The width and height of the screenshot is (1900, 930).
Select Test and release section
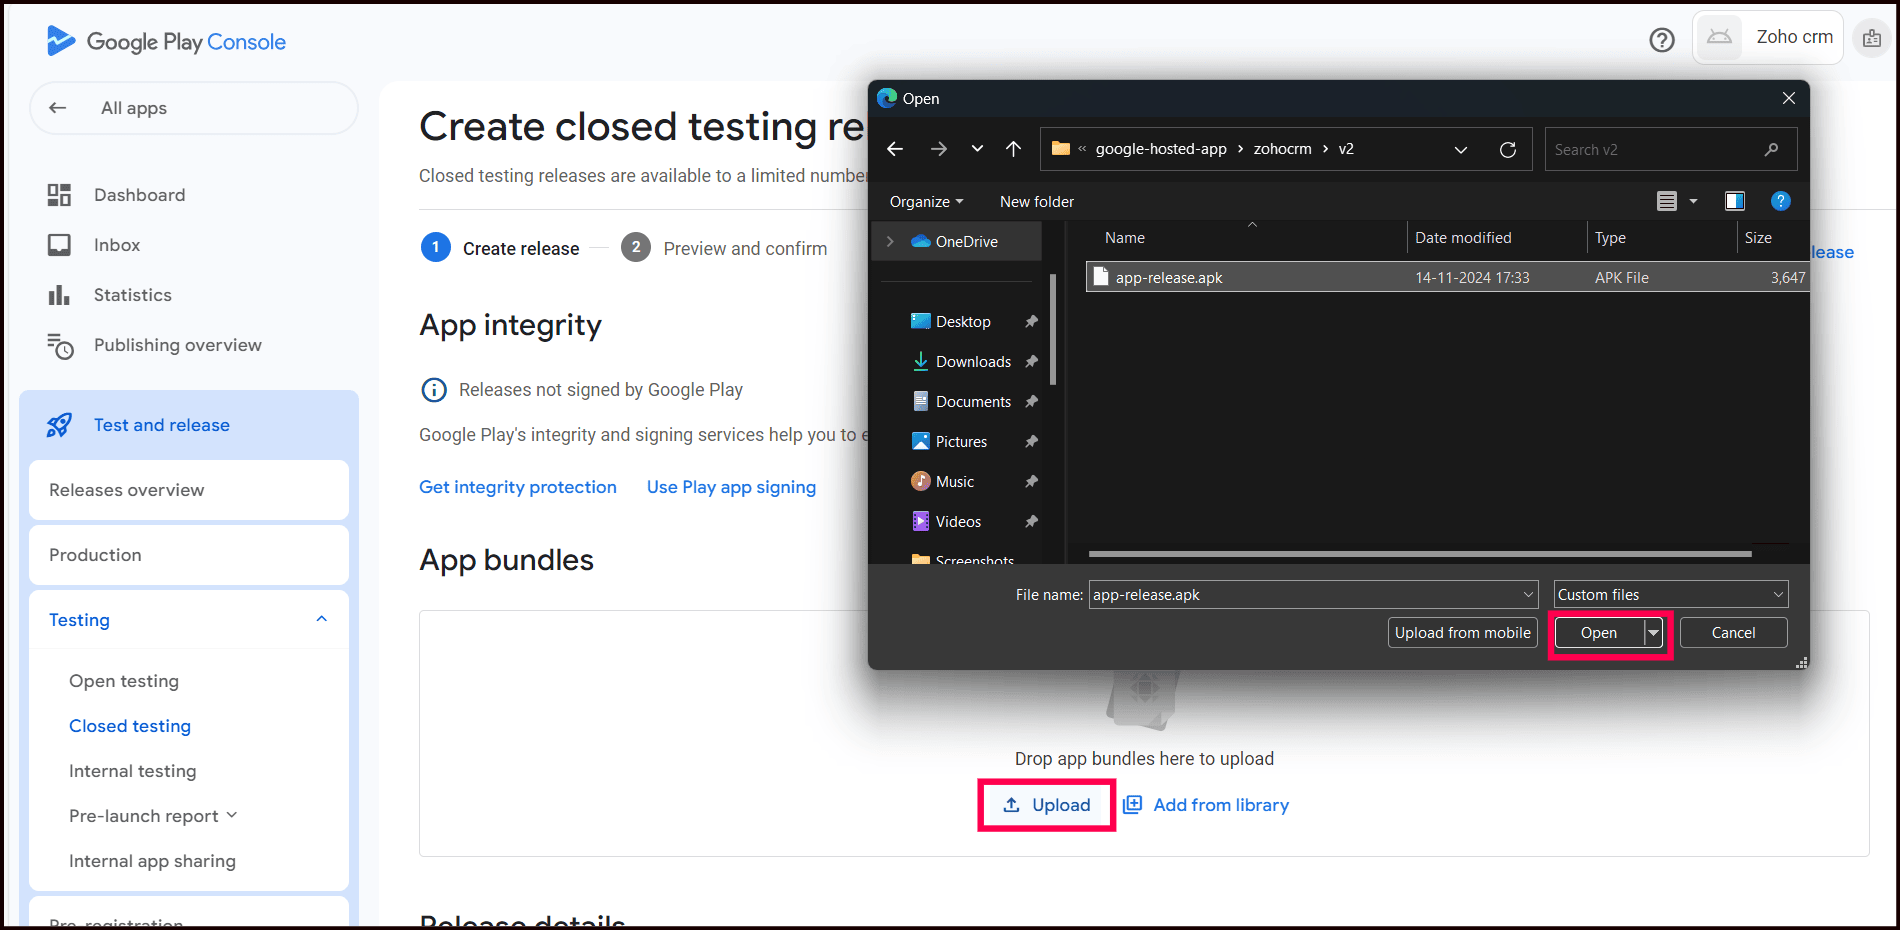pyautogui.click(x=189, y=425)
